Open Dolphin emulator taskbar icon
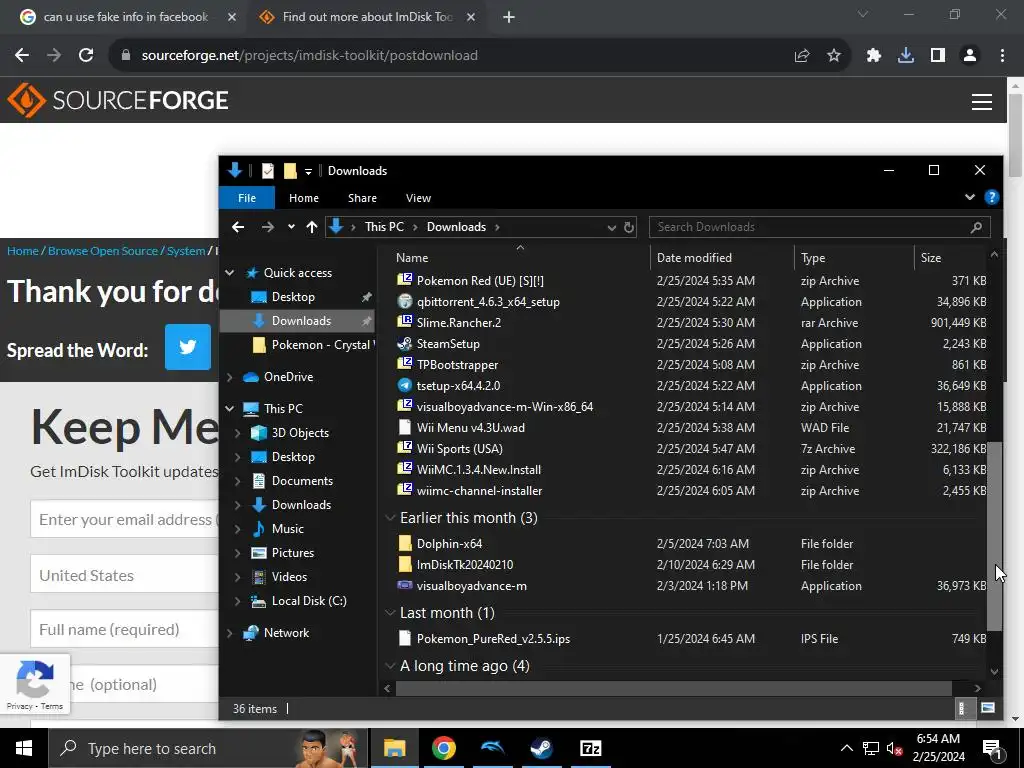 tap(492, 748)
